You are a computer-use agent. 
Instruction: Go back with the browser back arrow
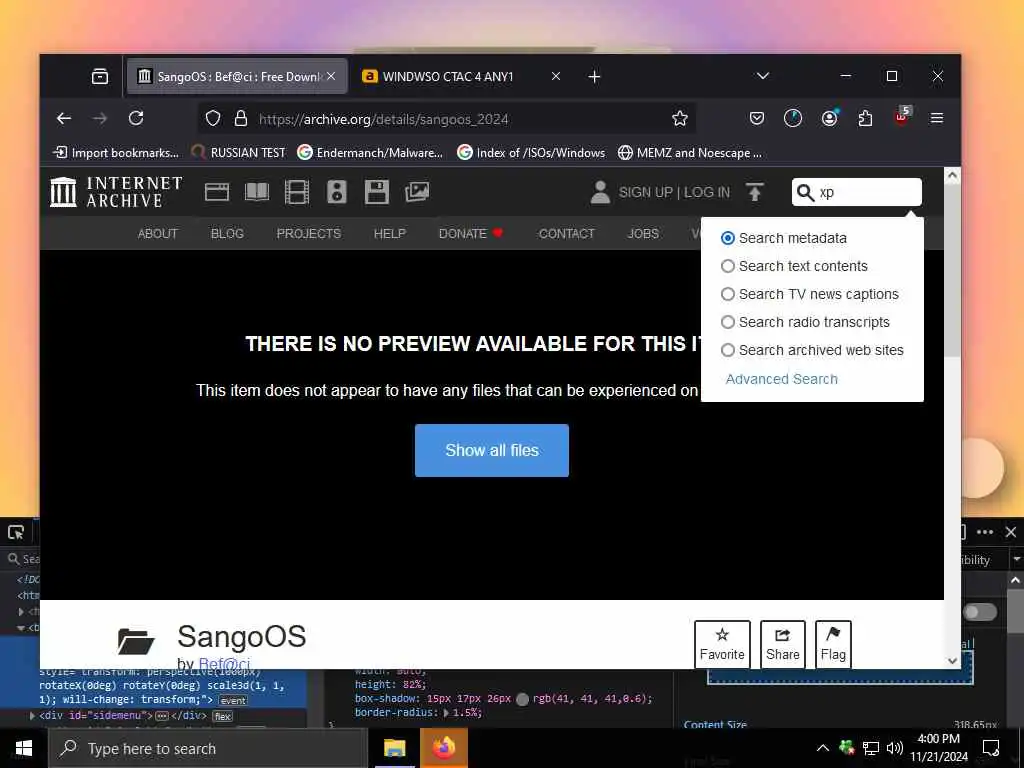[63, 118]
